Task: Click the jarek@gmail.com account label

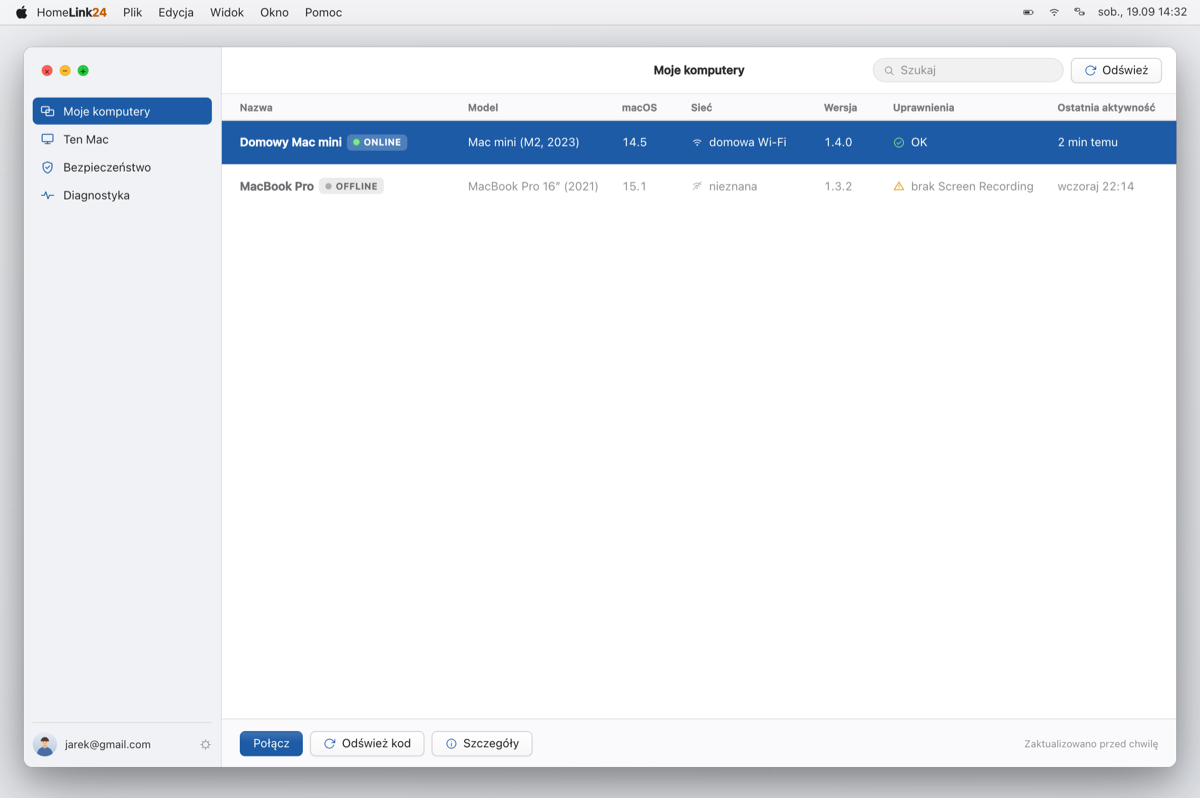Action: click(x=108, y=744)
